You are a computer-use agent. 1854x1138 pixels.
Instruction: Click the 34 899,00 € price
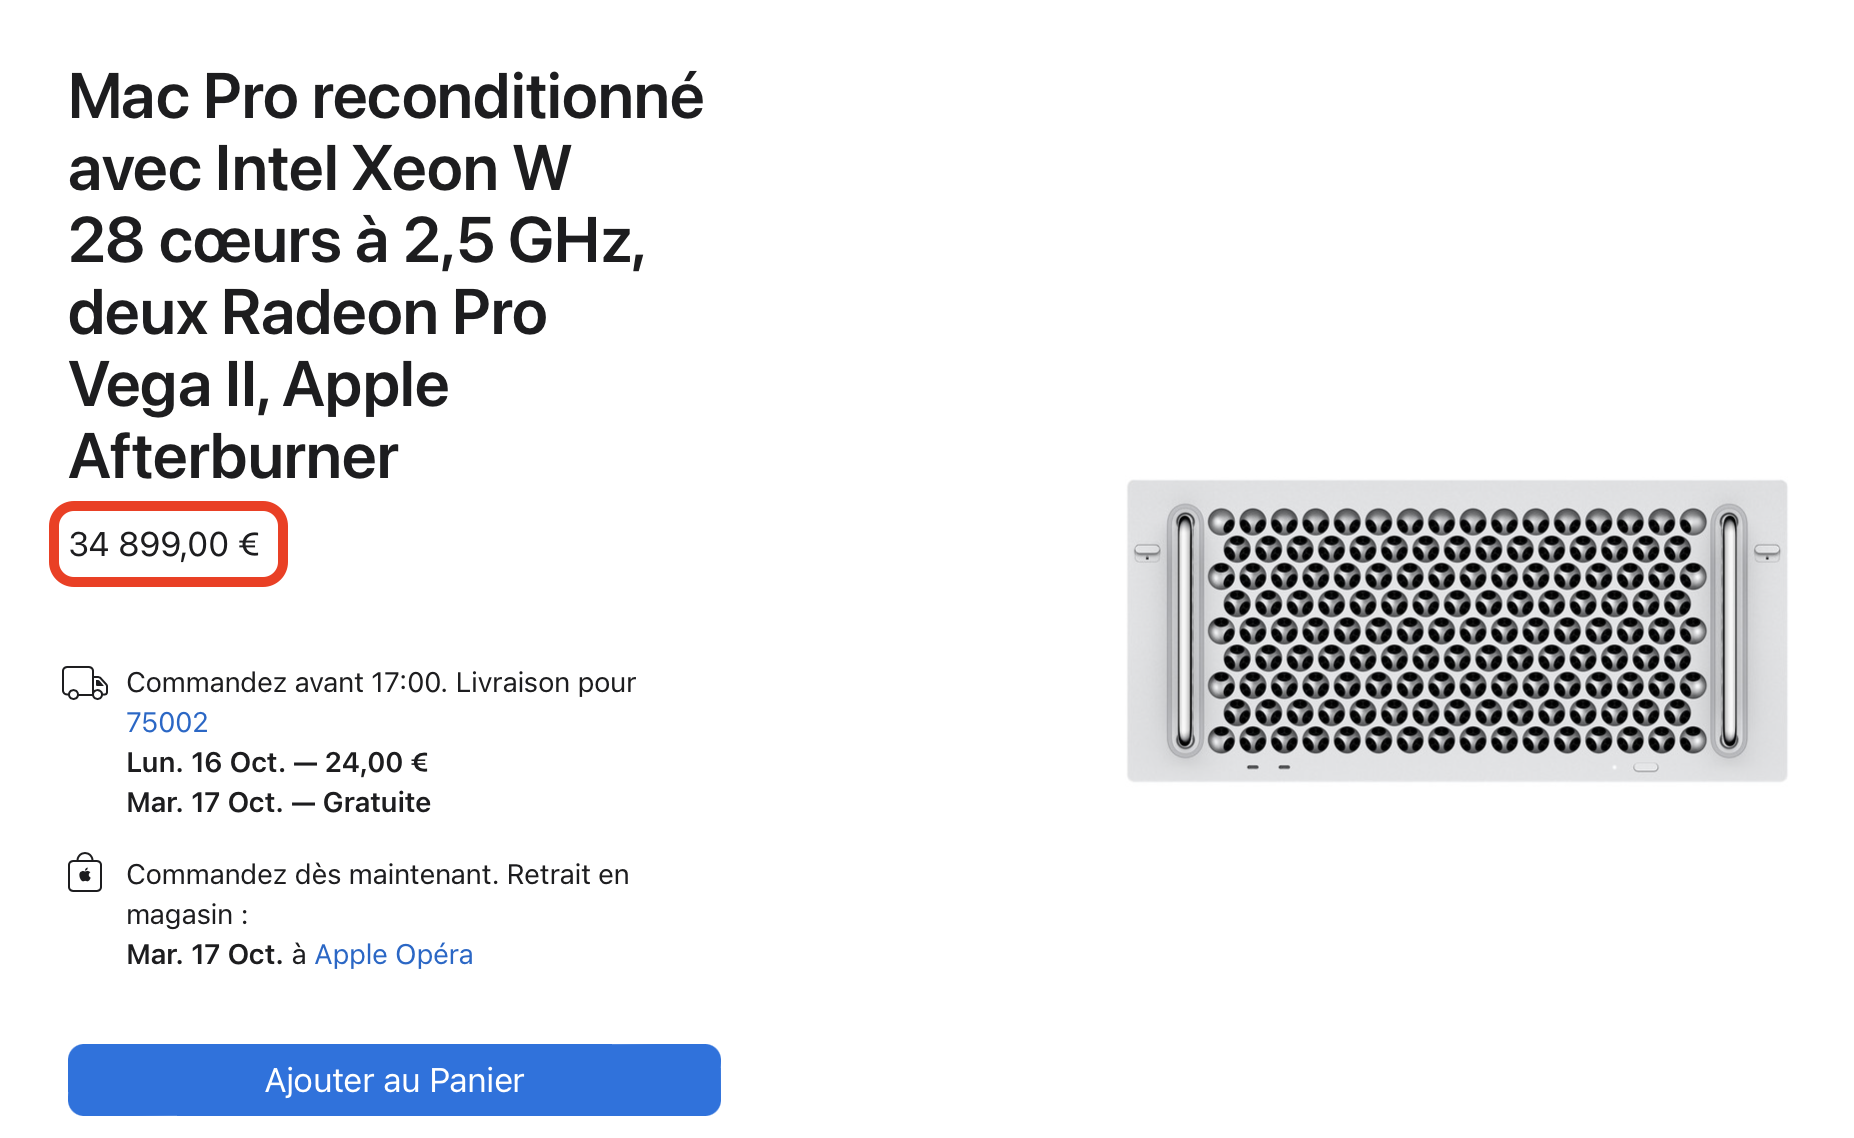click(x=165, y=544)
